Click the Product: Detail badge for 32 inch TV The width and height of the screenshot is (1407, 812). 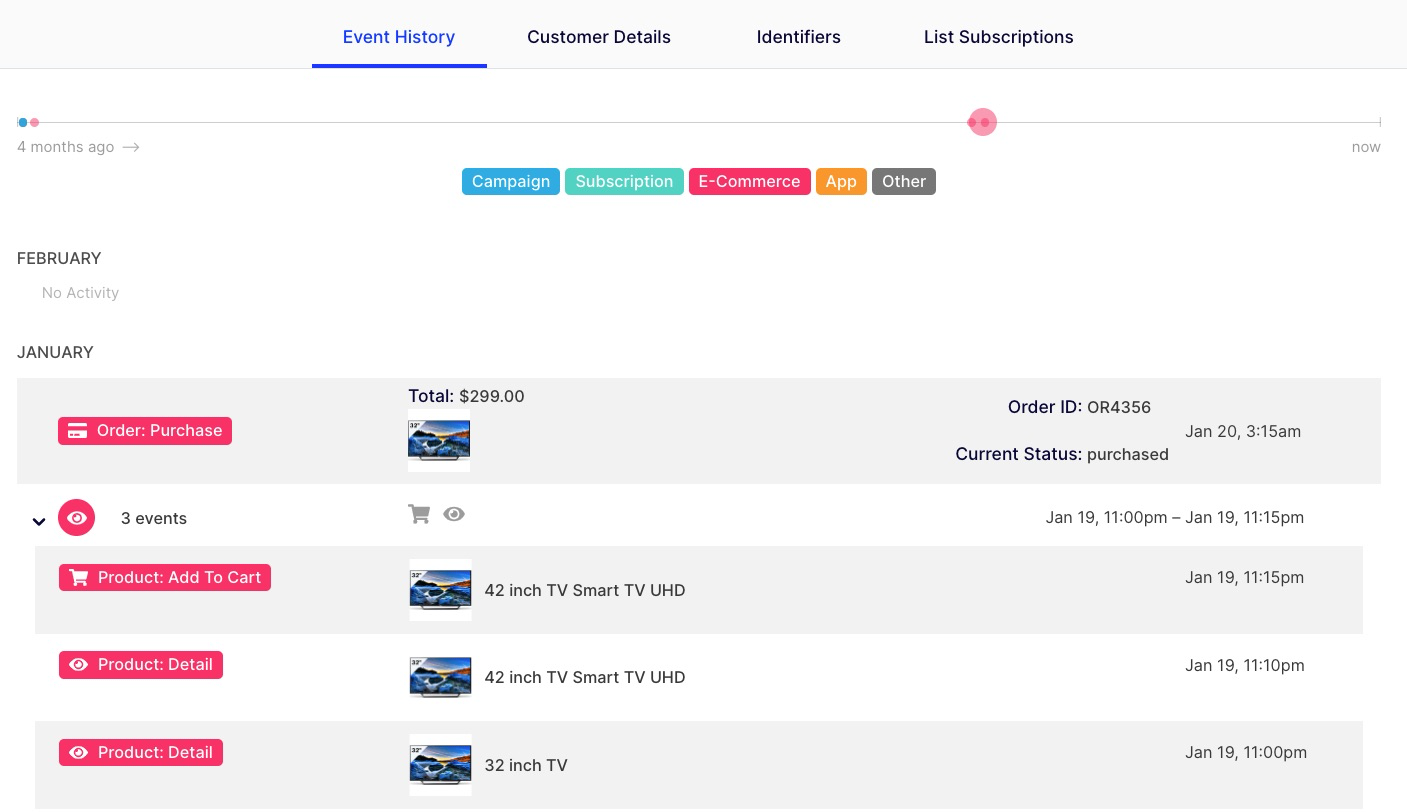tap(141, 753)
